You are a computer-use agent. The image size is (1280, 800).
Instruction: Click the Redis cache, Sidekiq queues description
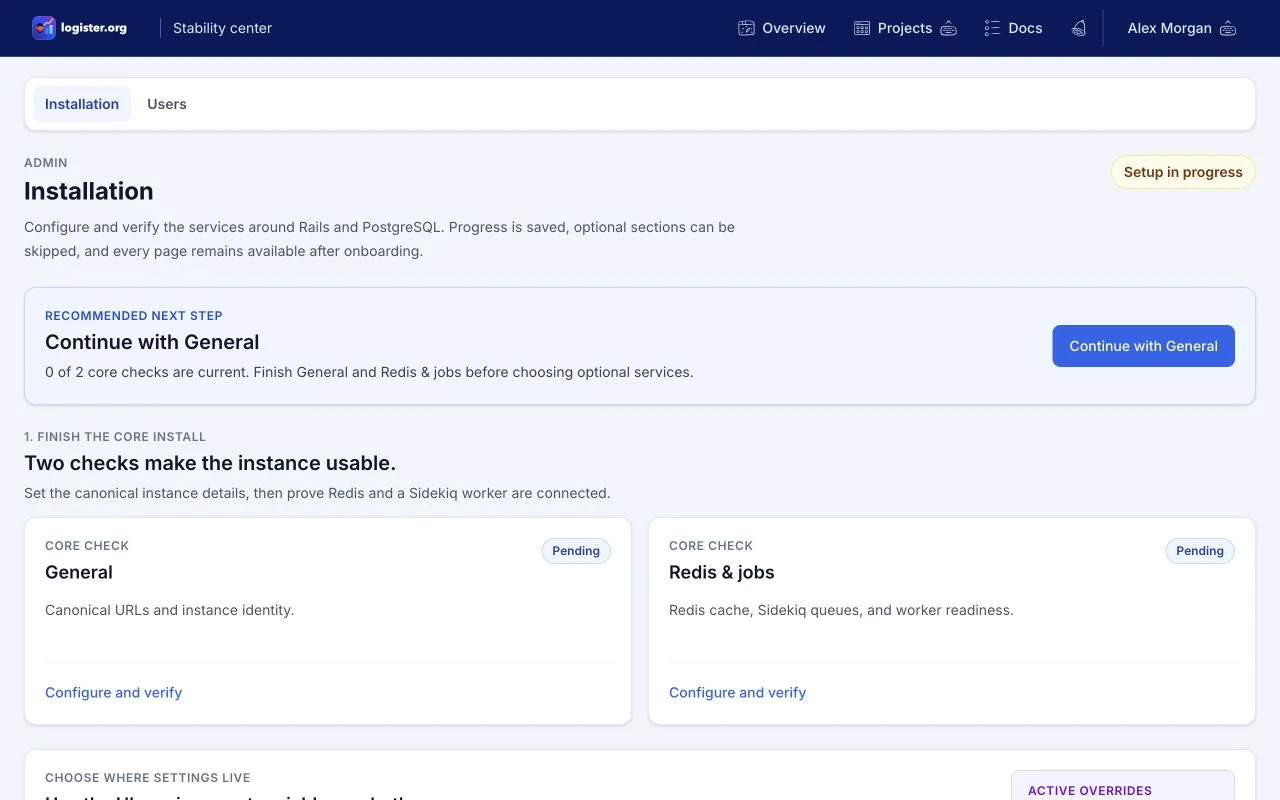click(841, 610)
